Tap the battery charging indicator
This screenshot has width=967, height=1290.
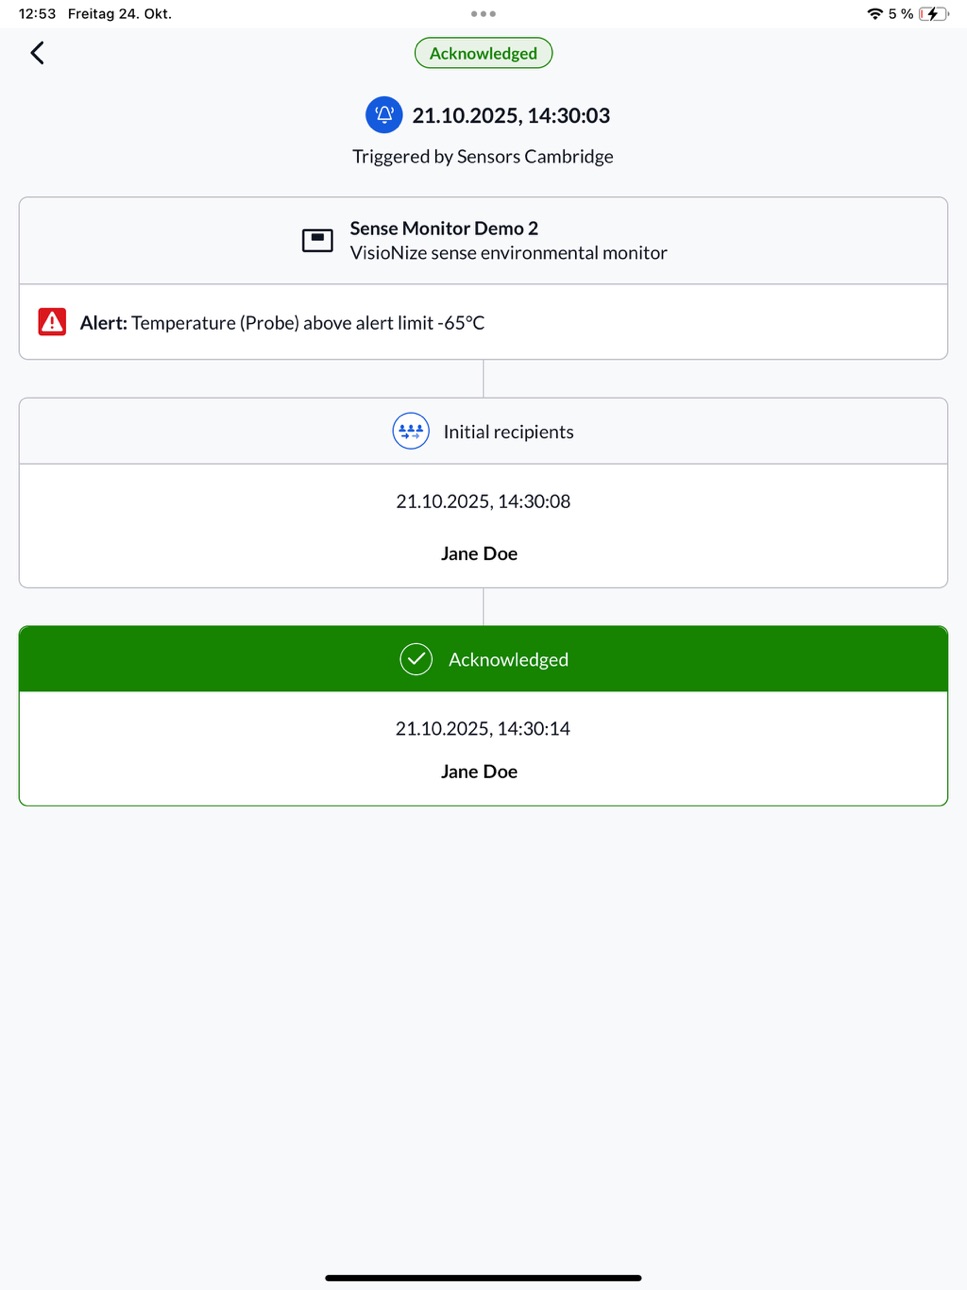point(933,14)
